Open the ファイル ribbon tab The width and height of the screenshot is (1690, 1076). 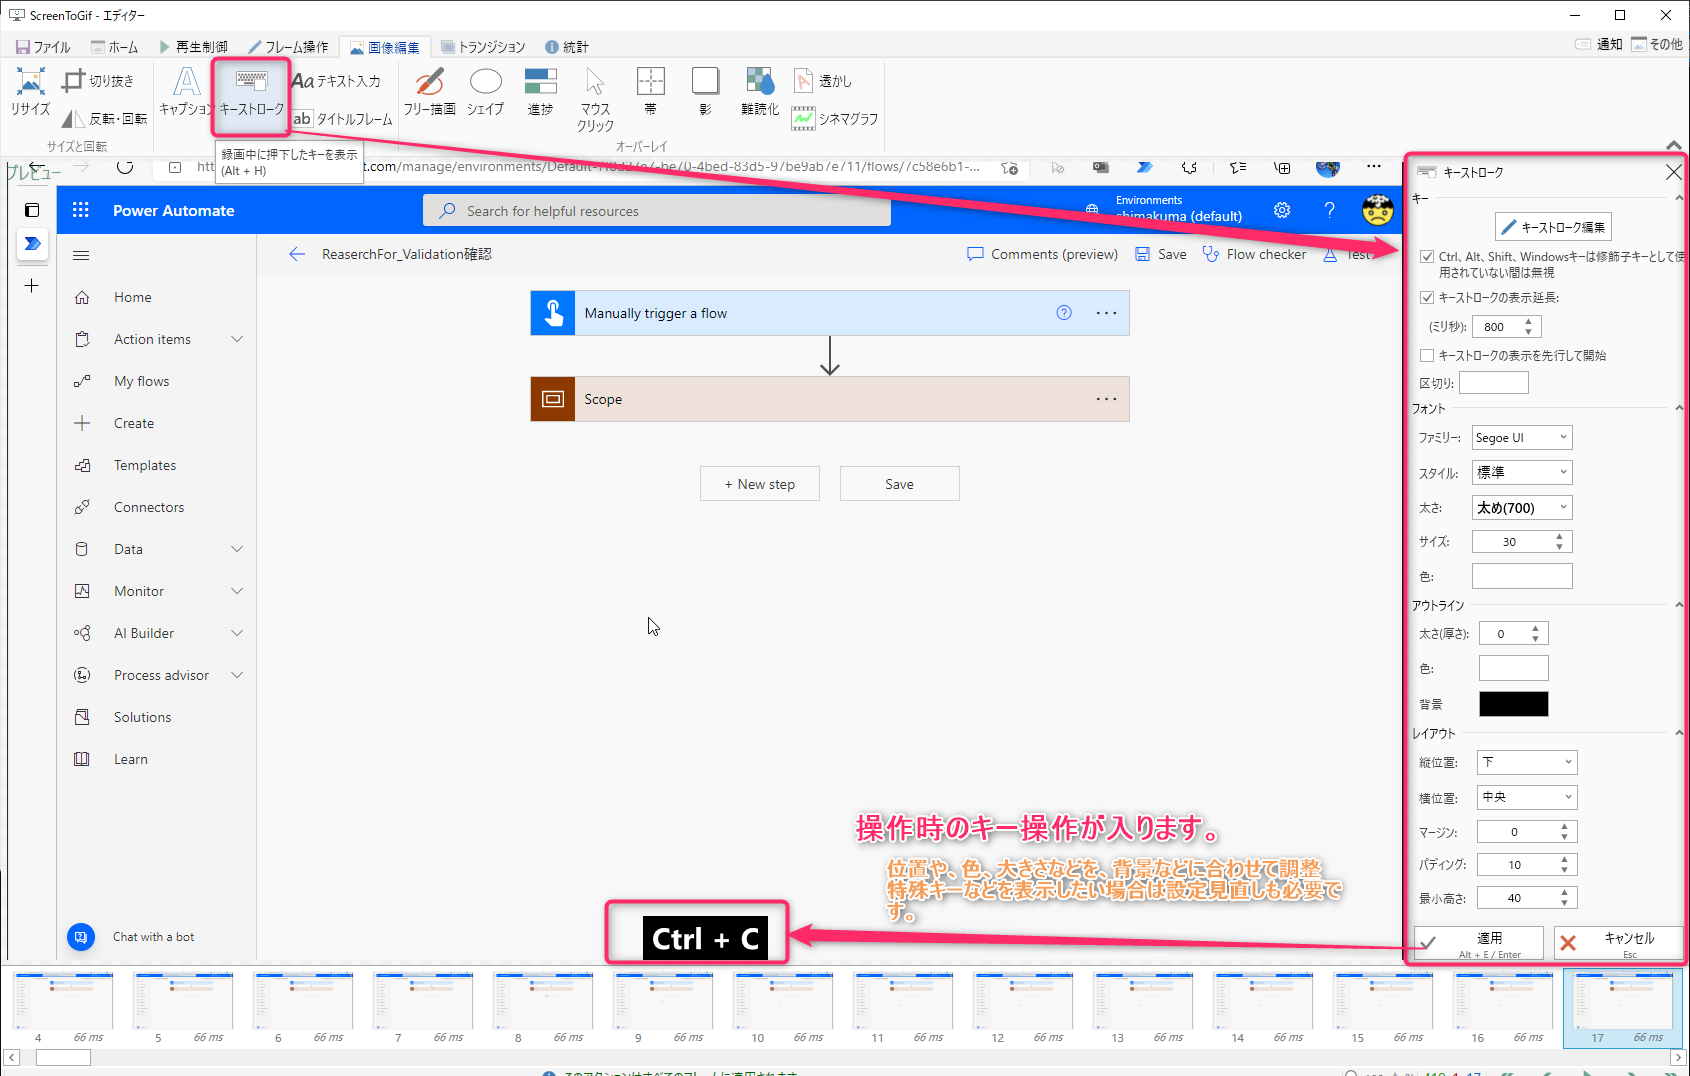43,47
